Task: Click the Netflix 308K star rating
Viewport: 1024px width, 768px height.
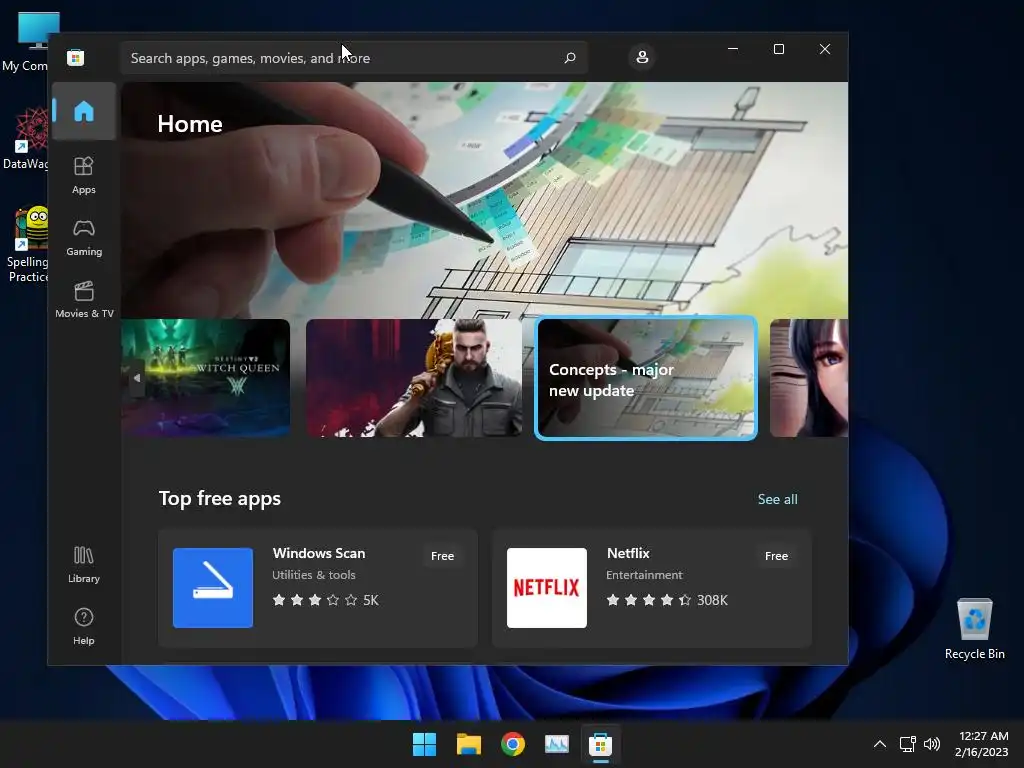Action: point(667,600)
